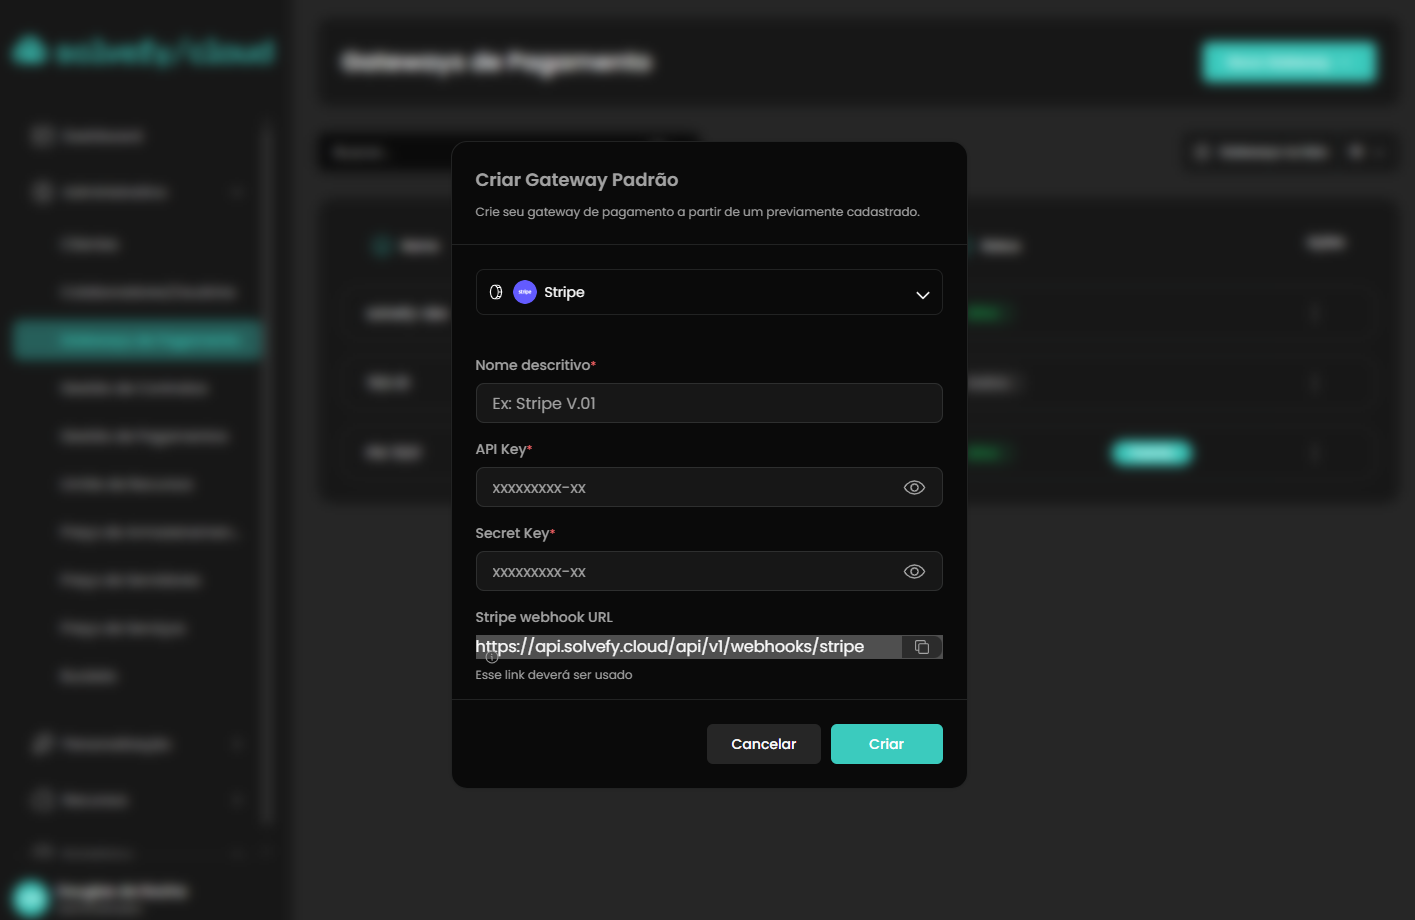Screen dimensions: 1415x920
Task: Click the 'Nome descritivo' label
Action: (x=533, y=365)
